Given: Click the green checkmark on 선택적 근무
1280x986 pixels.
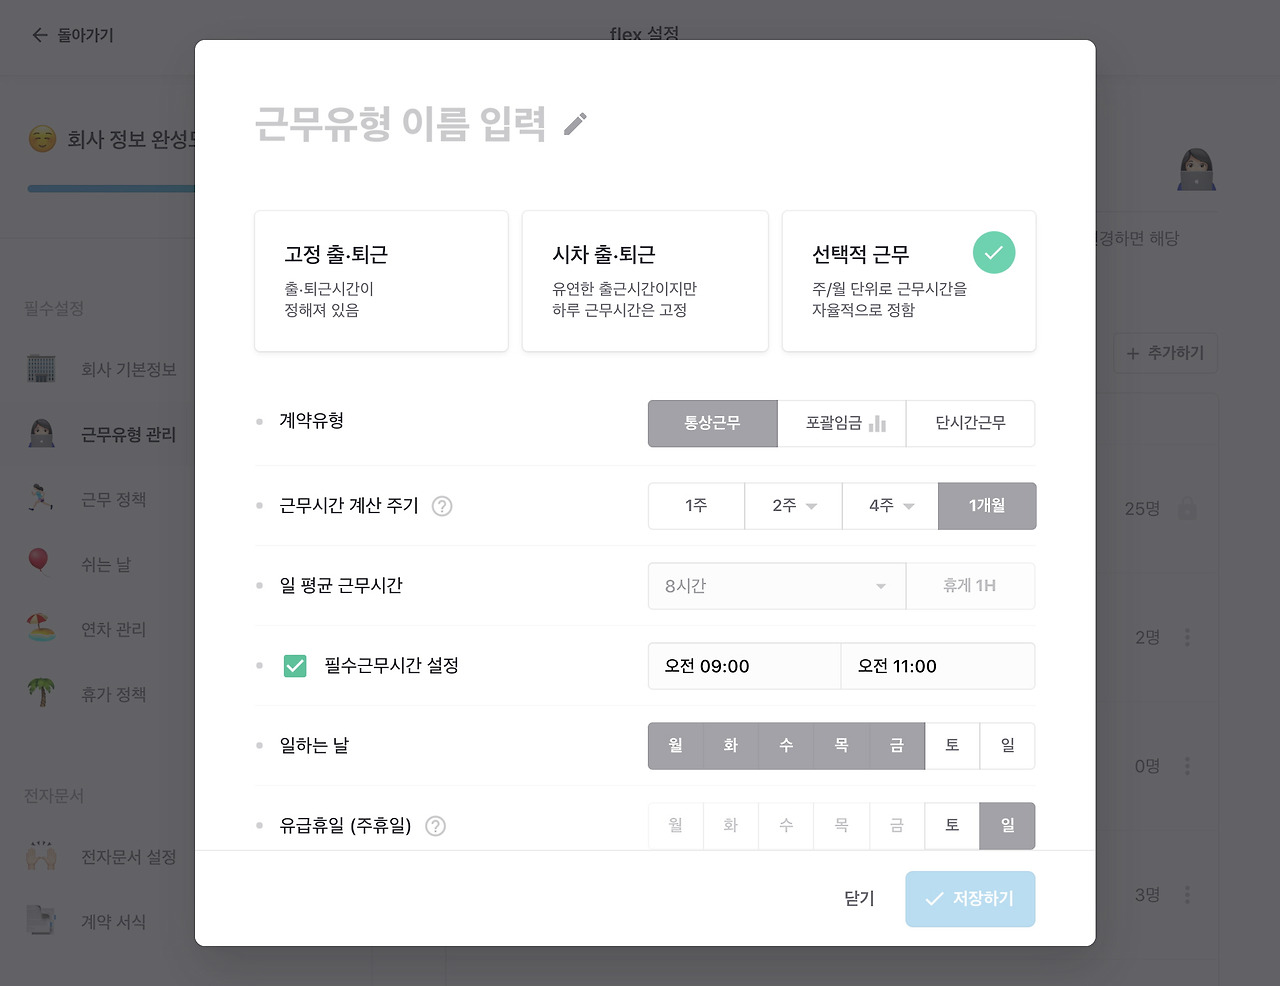Looking at the screenshot, I should [994, 252].
